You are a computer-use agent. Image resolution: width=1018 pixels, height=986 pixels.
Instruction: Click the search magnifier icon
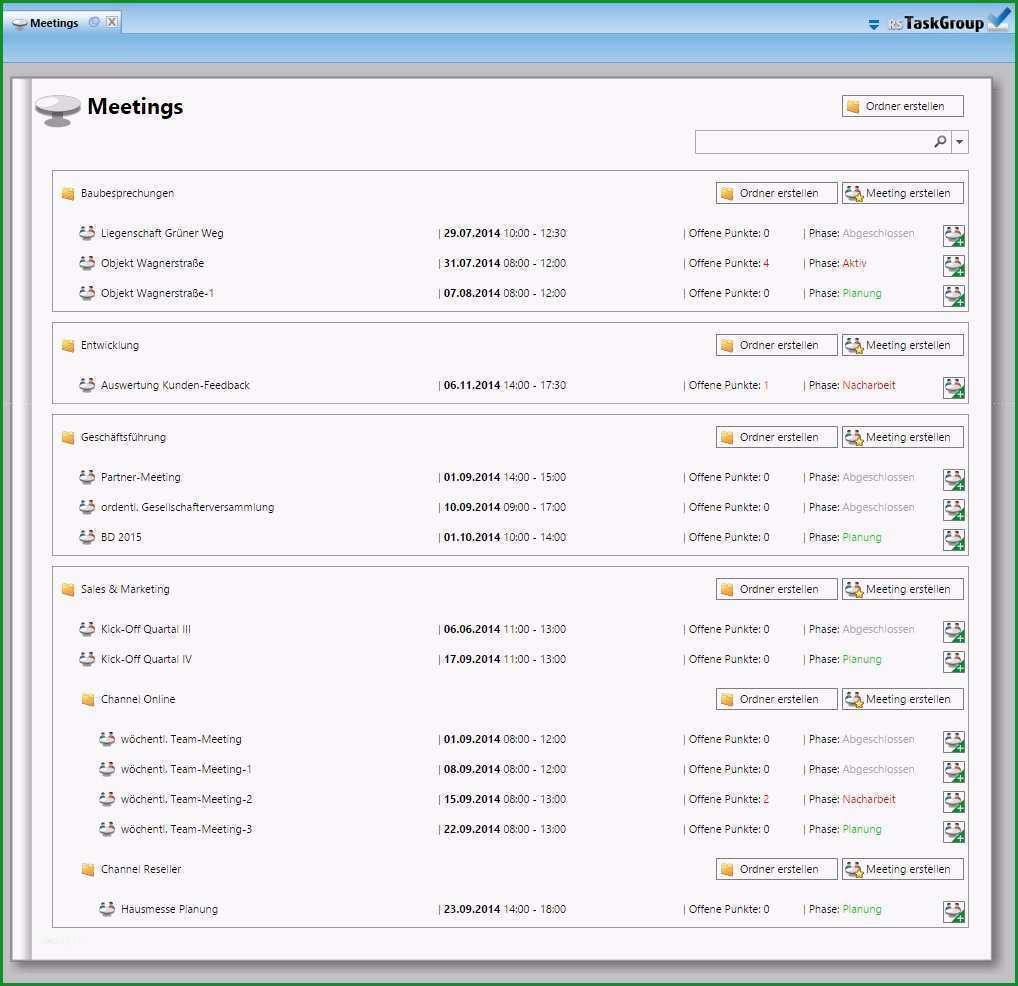point(939,141)
